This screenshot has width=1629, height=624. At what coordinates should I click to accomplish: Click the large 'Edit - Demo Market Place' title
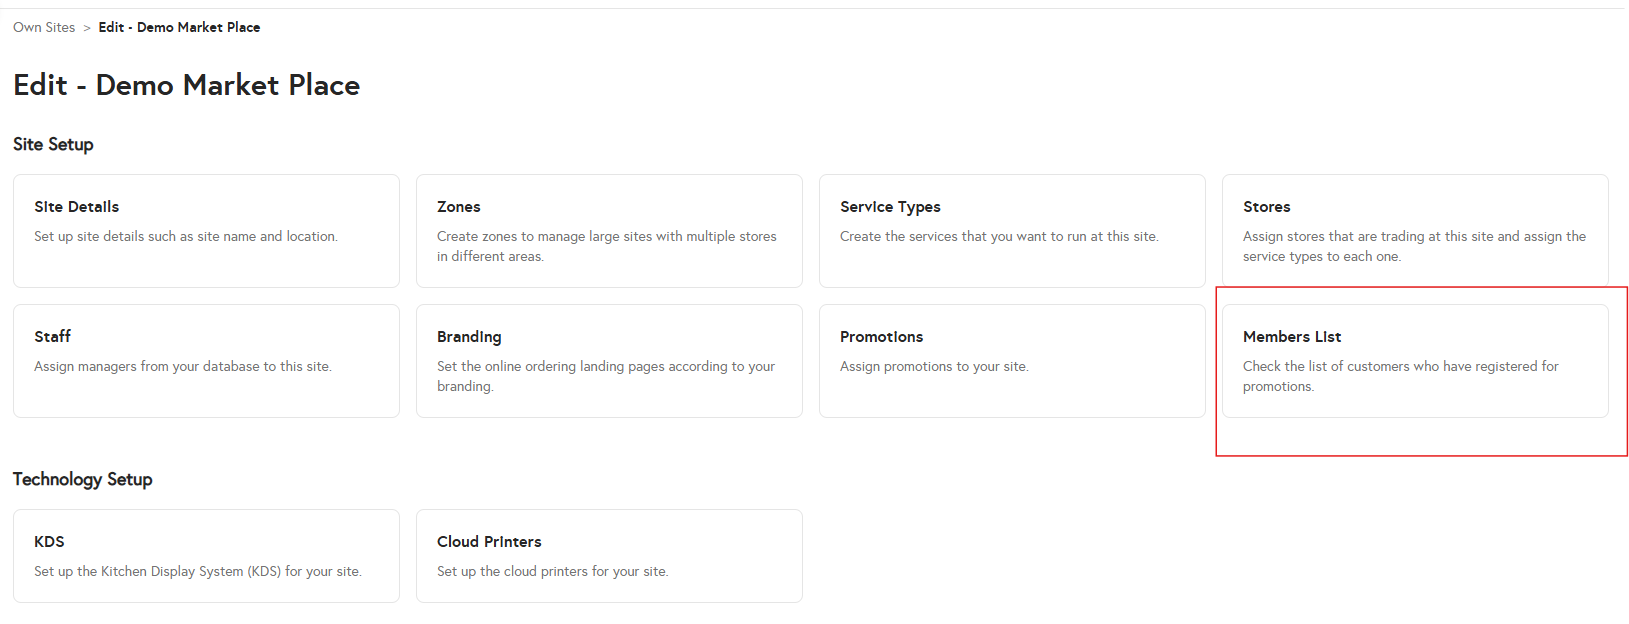point(186,85)
